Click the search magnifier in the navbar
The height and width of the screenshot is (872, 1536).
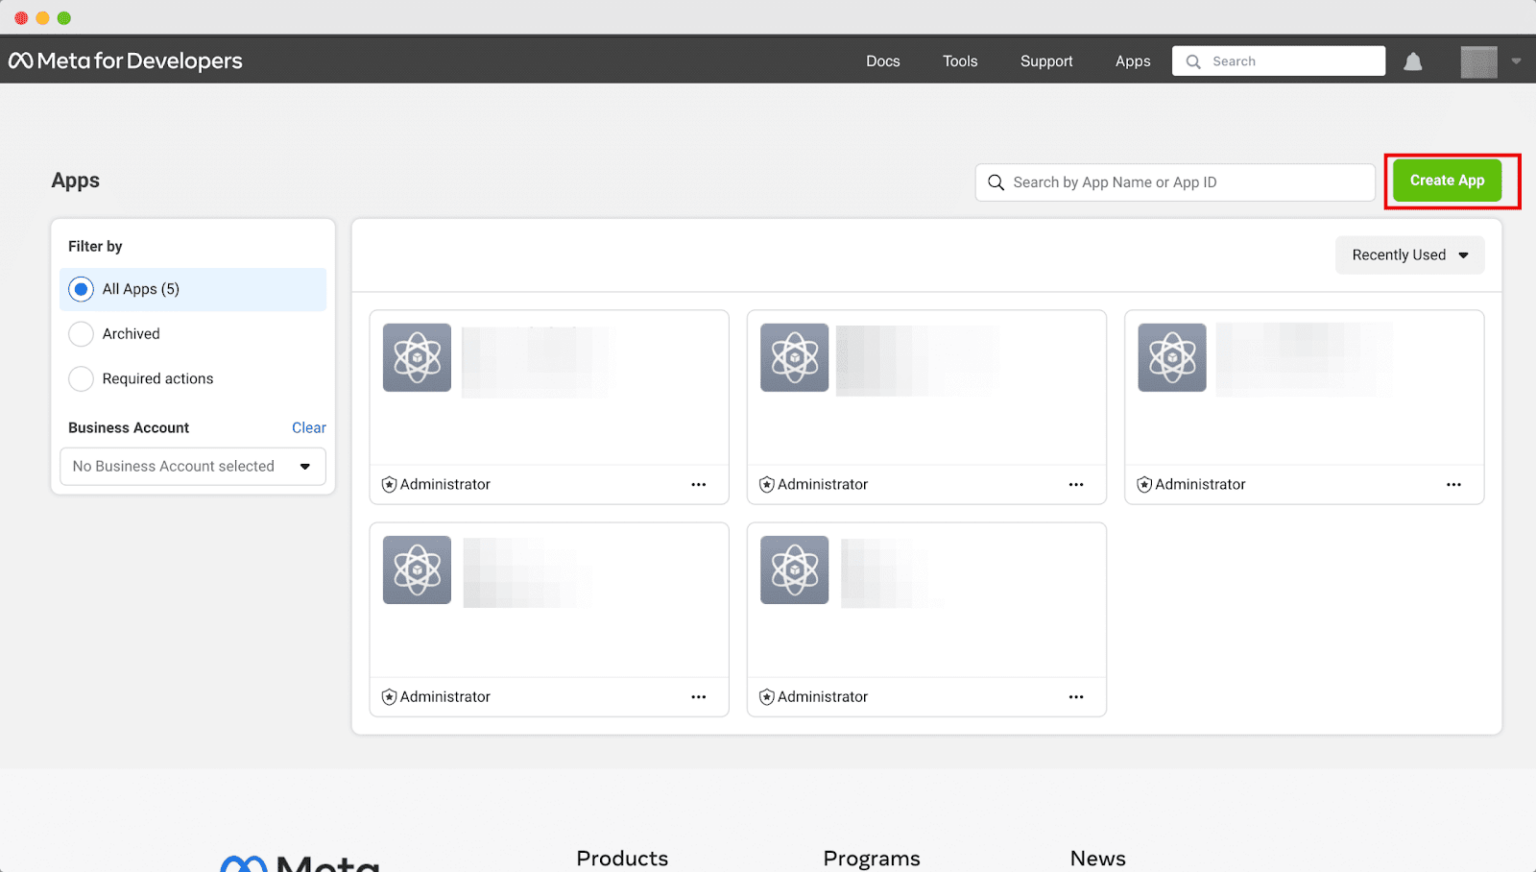point(1193,61)
